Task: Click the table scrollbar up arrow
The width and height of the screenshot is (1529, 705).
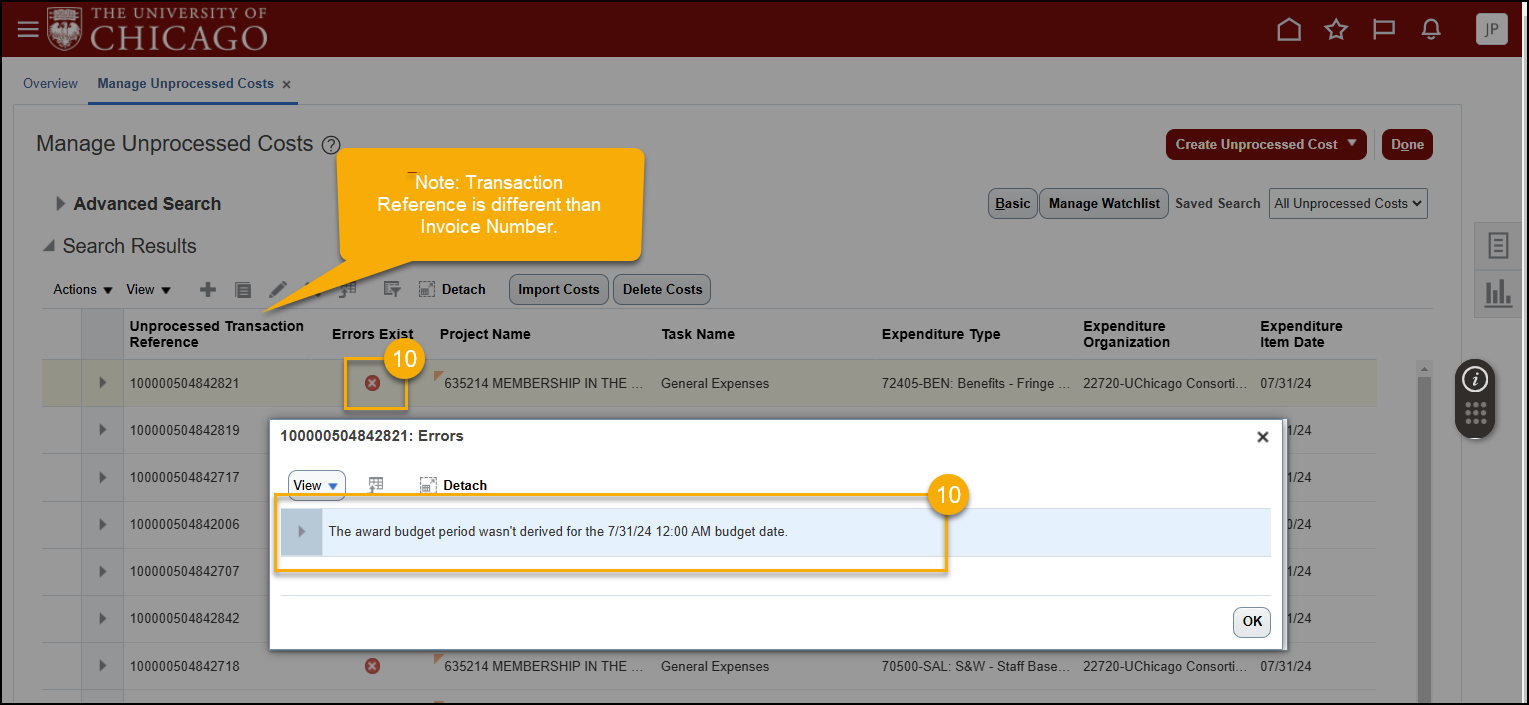Action: click(x=1425, y=369)
